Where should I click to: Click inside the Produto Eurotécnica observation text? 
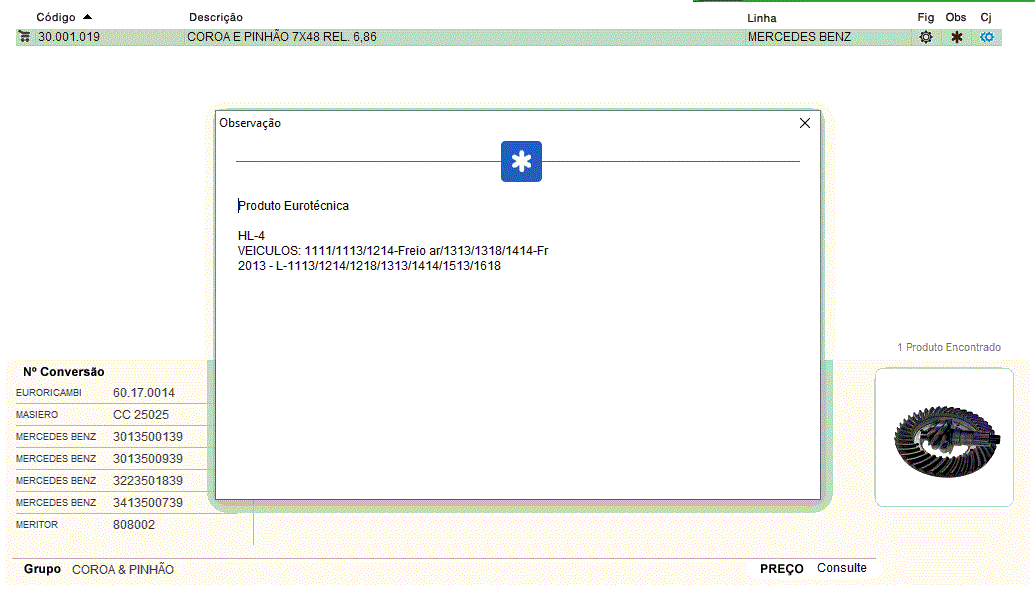point(294,206)
